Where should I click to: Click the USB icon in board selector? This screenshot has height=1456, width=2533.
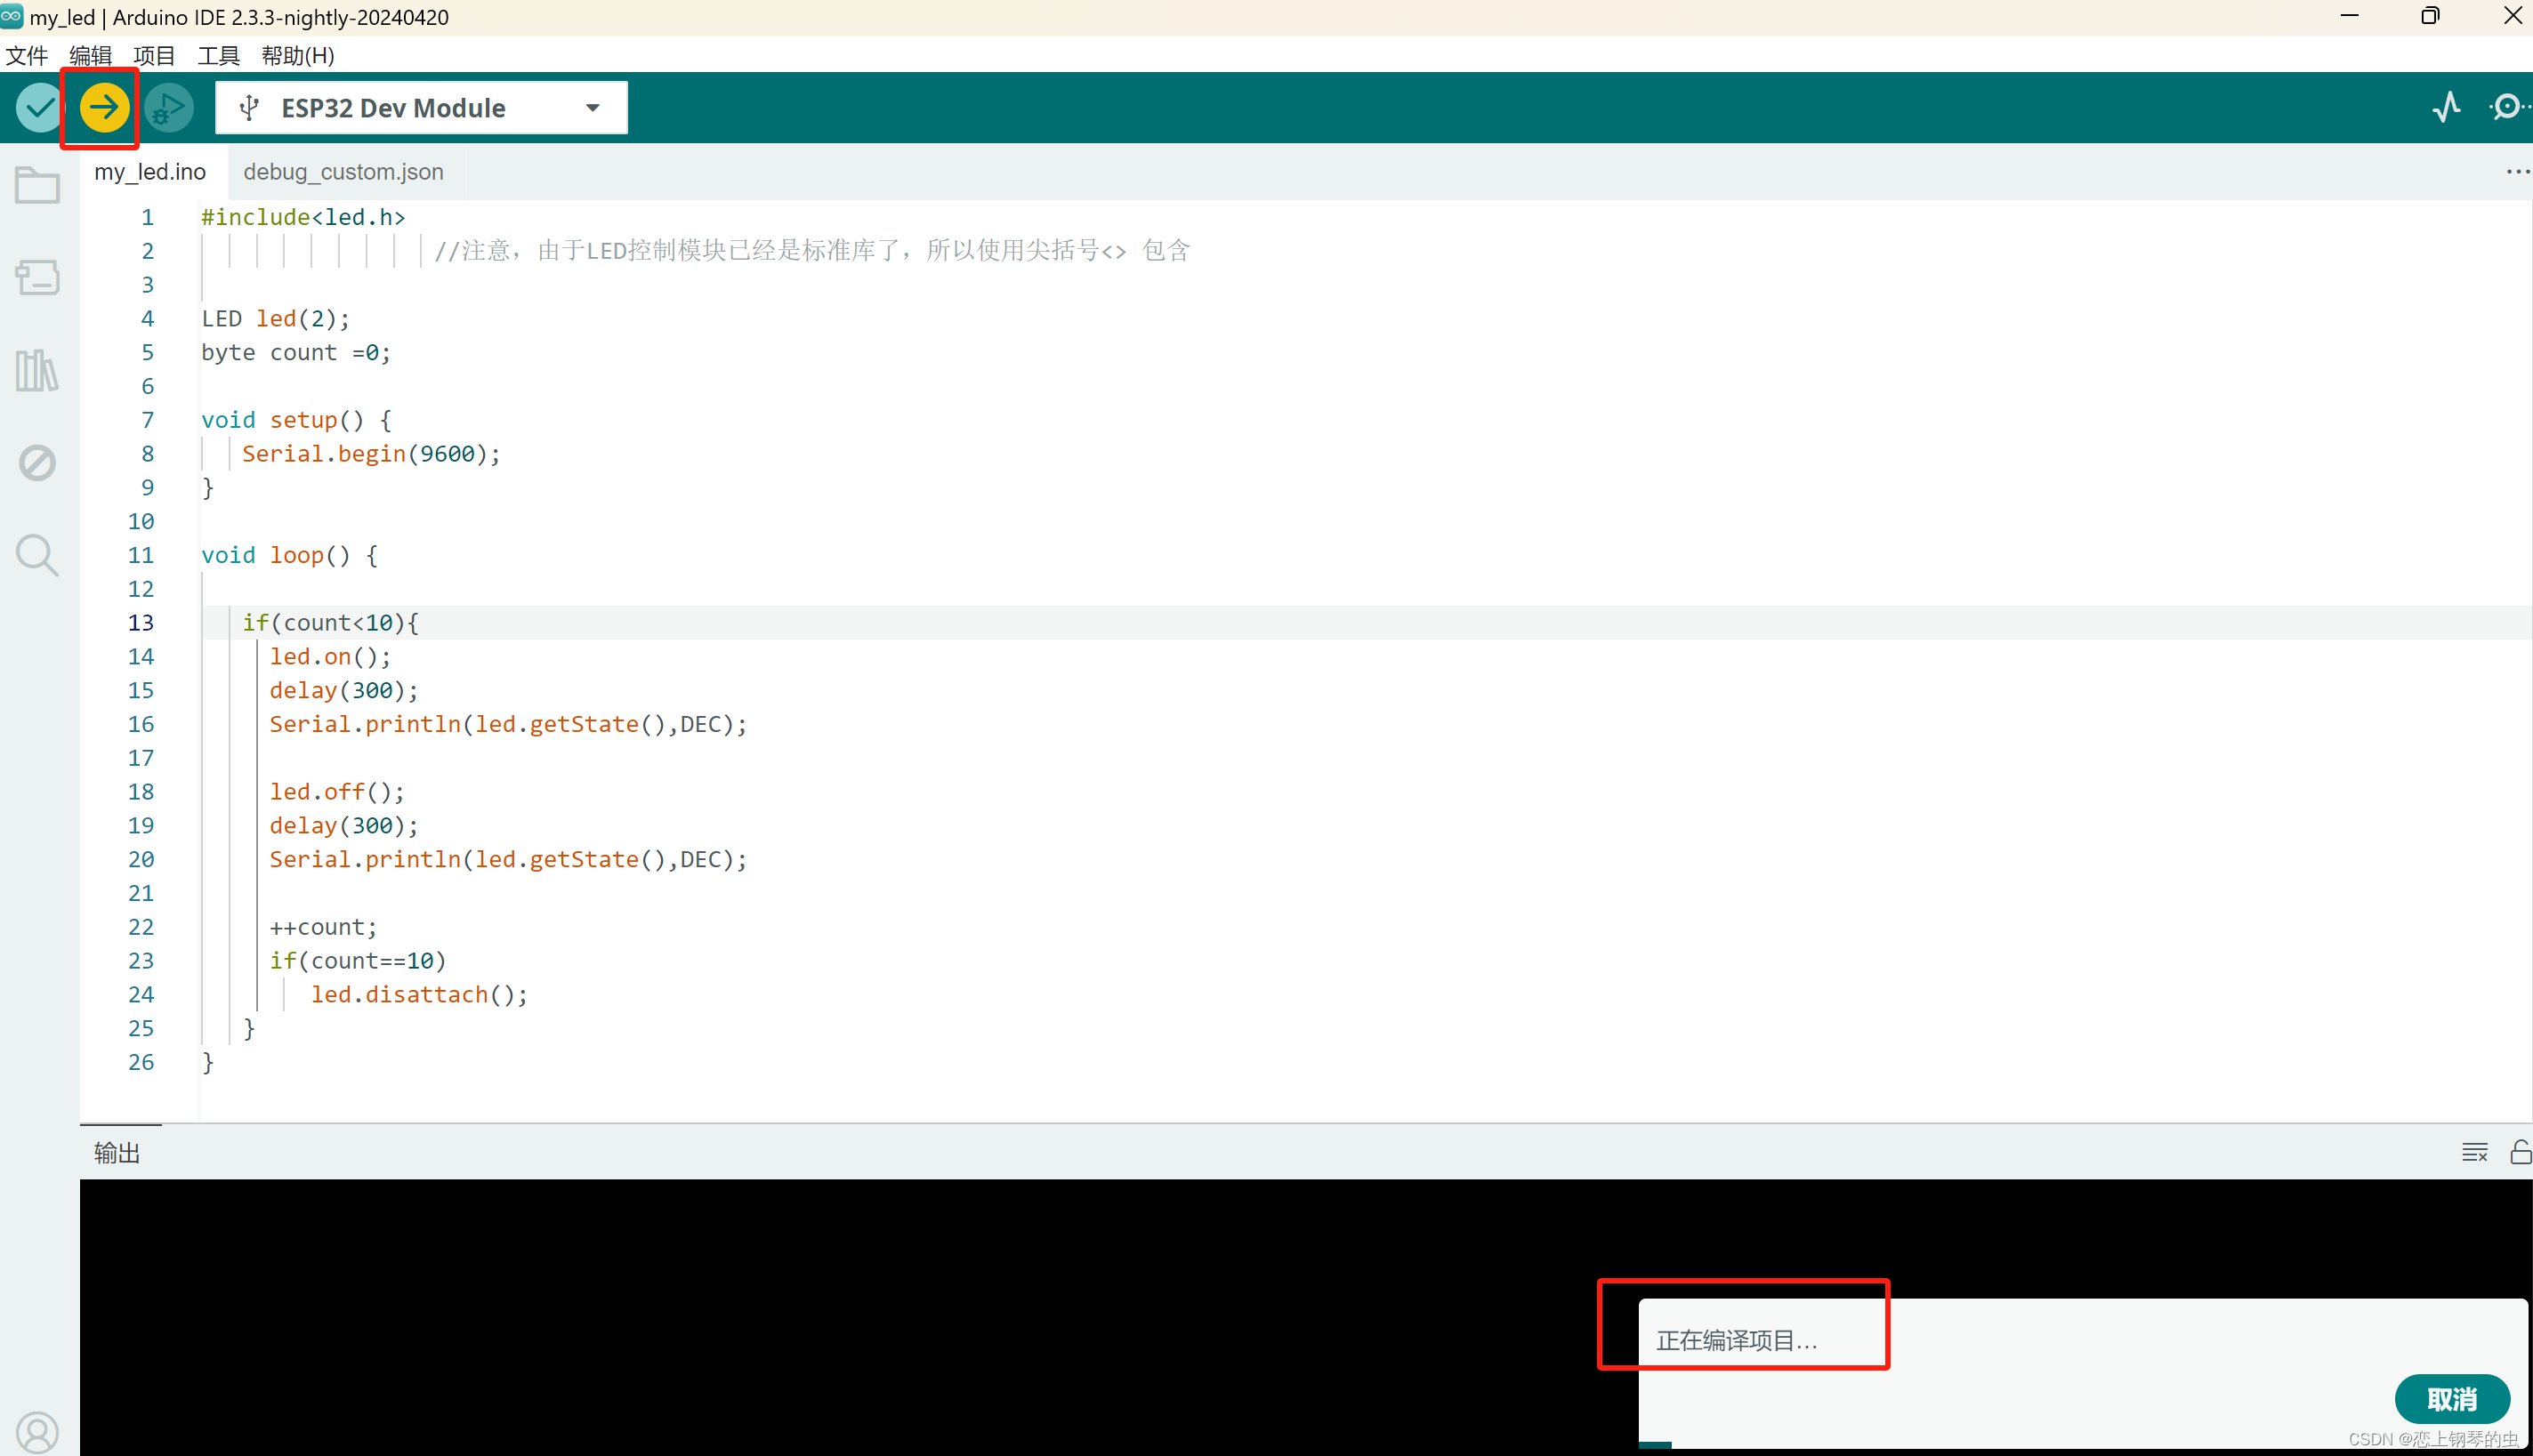click(x=250, y=108)
